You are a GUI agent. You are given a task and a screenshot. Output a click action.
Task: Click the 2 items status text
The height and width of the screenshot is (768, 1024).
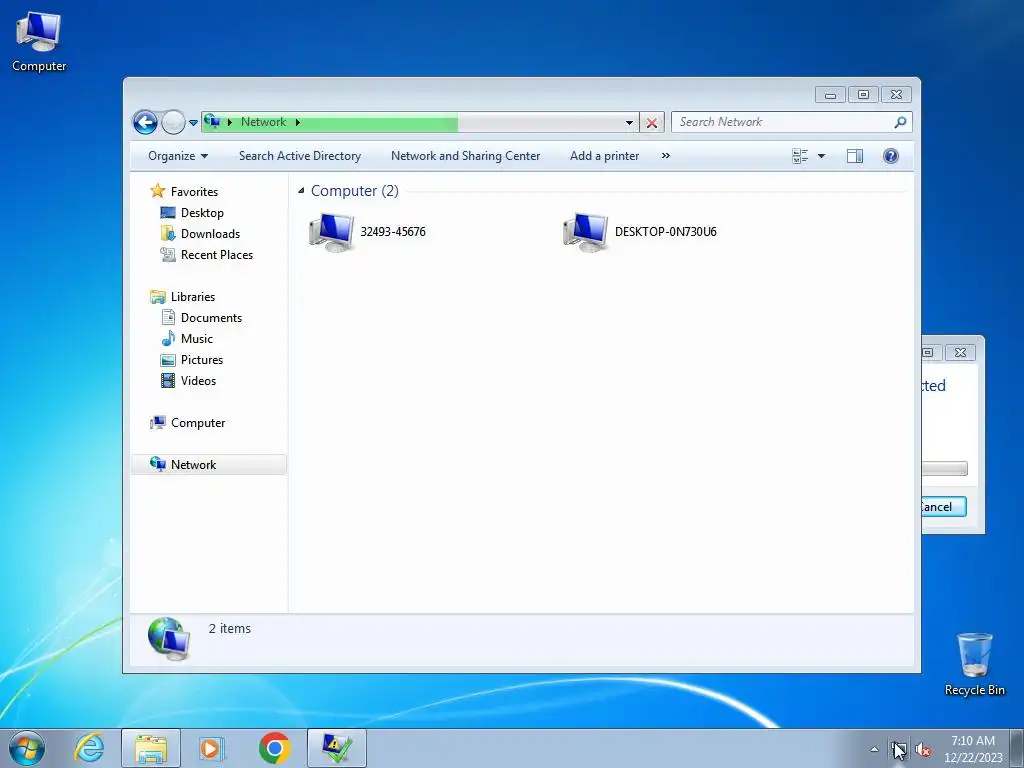(229, 628)
